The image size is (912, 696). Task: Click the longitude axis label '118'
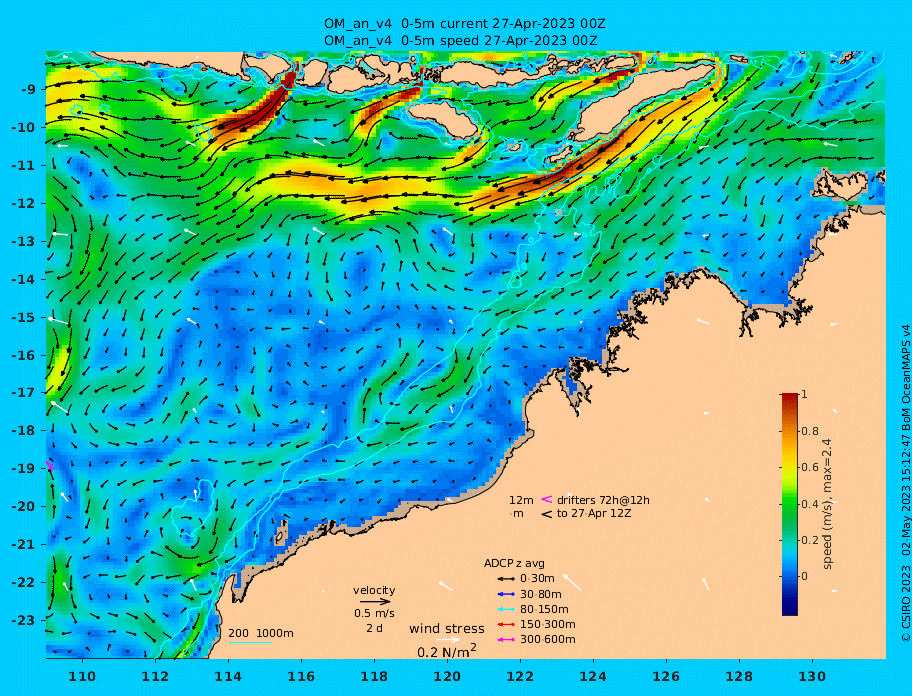click(x=375, y=676)
